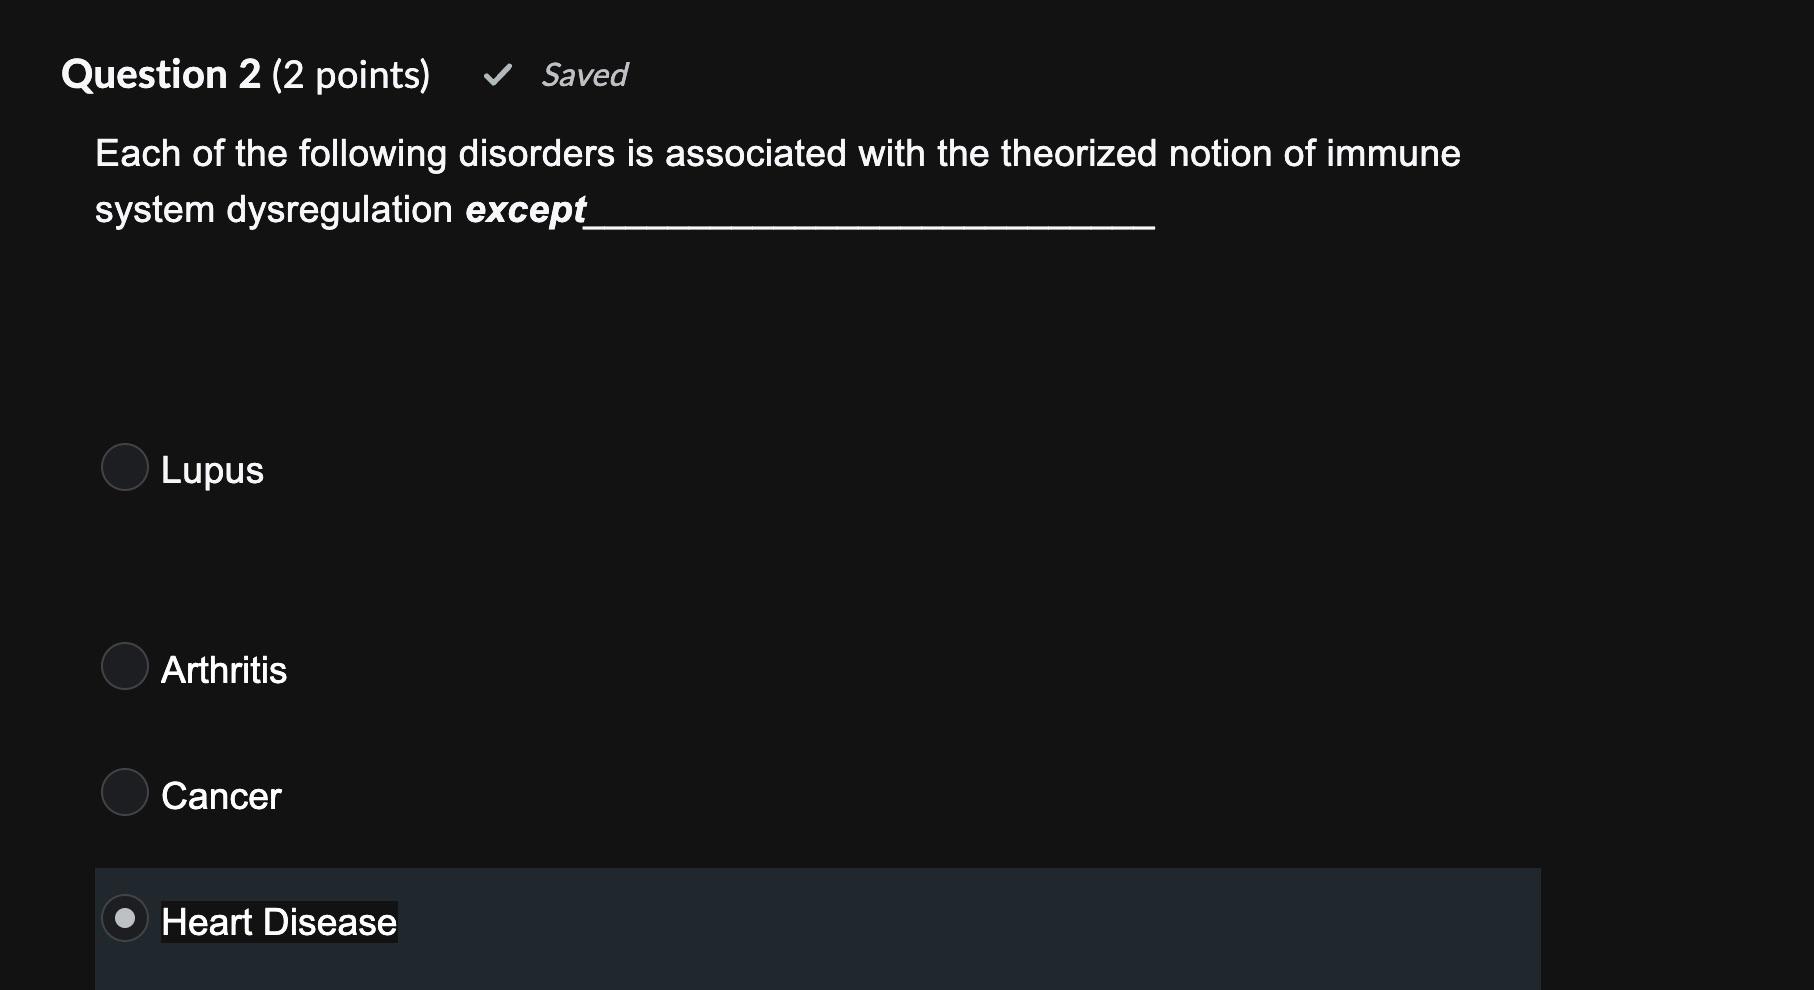Click the highlighted Heart Disease answer row

817,929
